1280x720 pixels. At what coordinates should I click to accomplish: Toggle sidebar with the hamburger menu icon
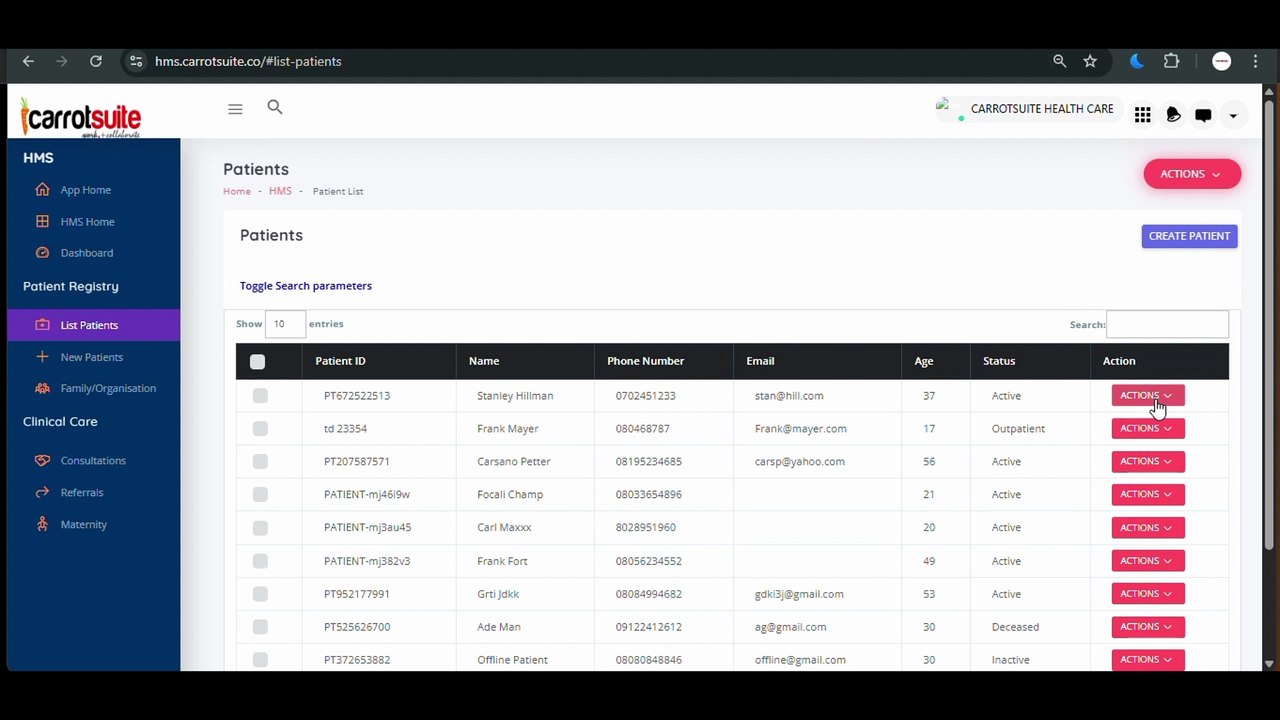(235, 109)
